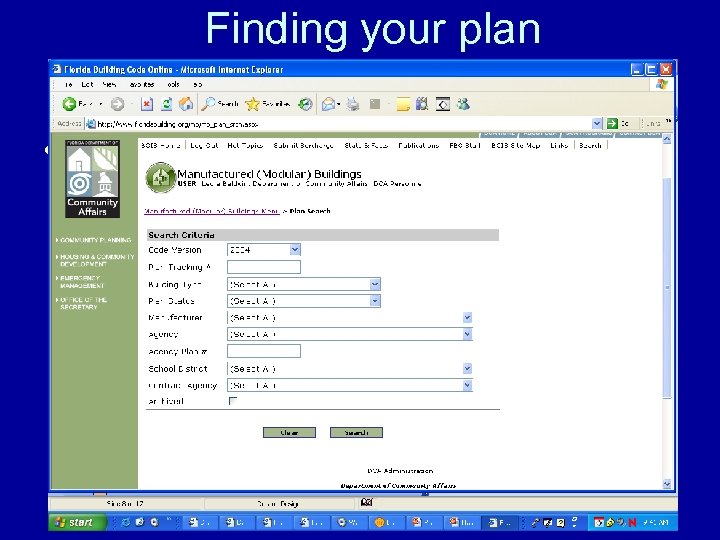Open the Edit menu
720x540 pixels.
[87, 84]
